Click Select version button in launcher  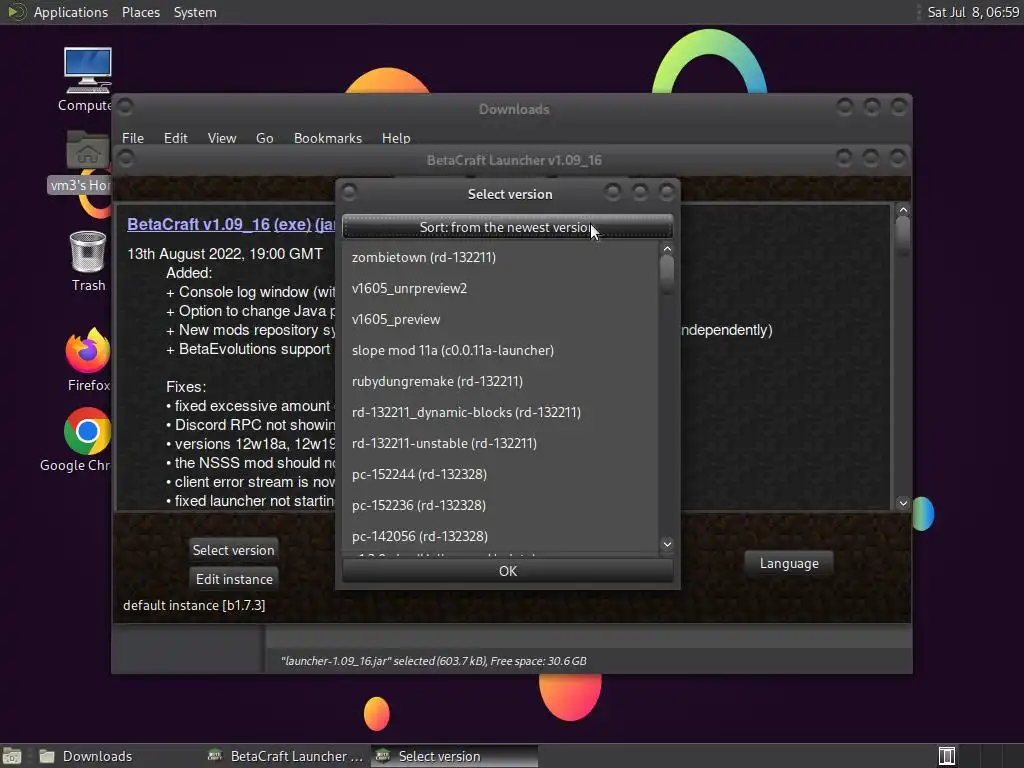click(x=233, y=550)
